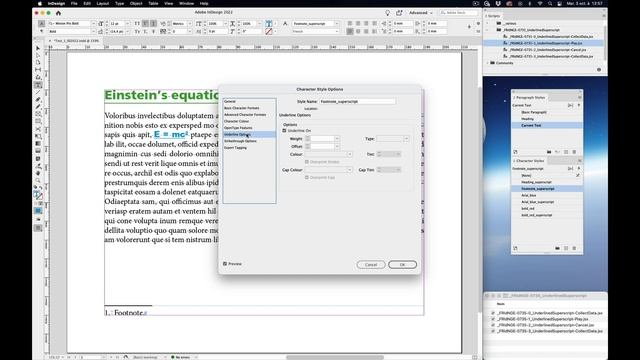Image resolution: width=640 pixels, height=360 pixels.
Task: Open the Layout menu
Action: coord(102,3)
